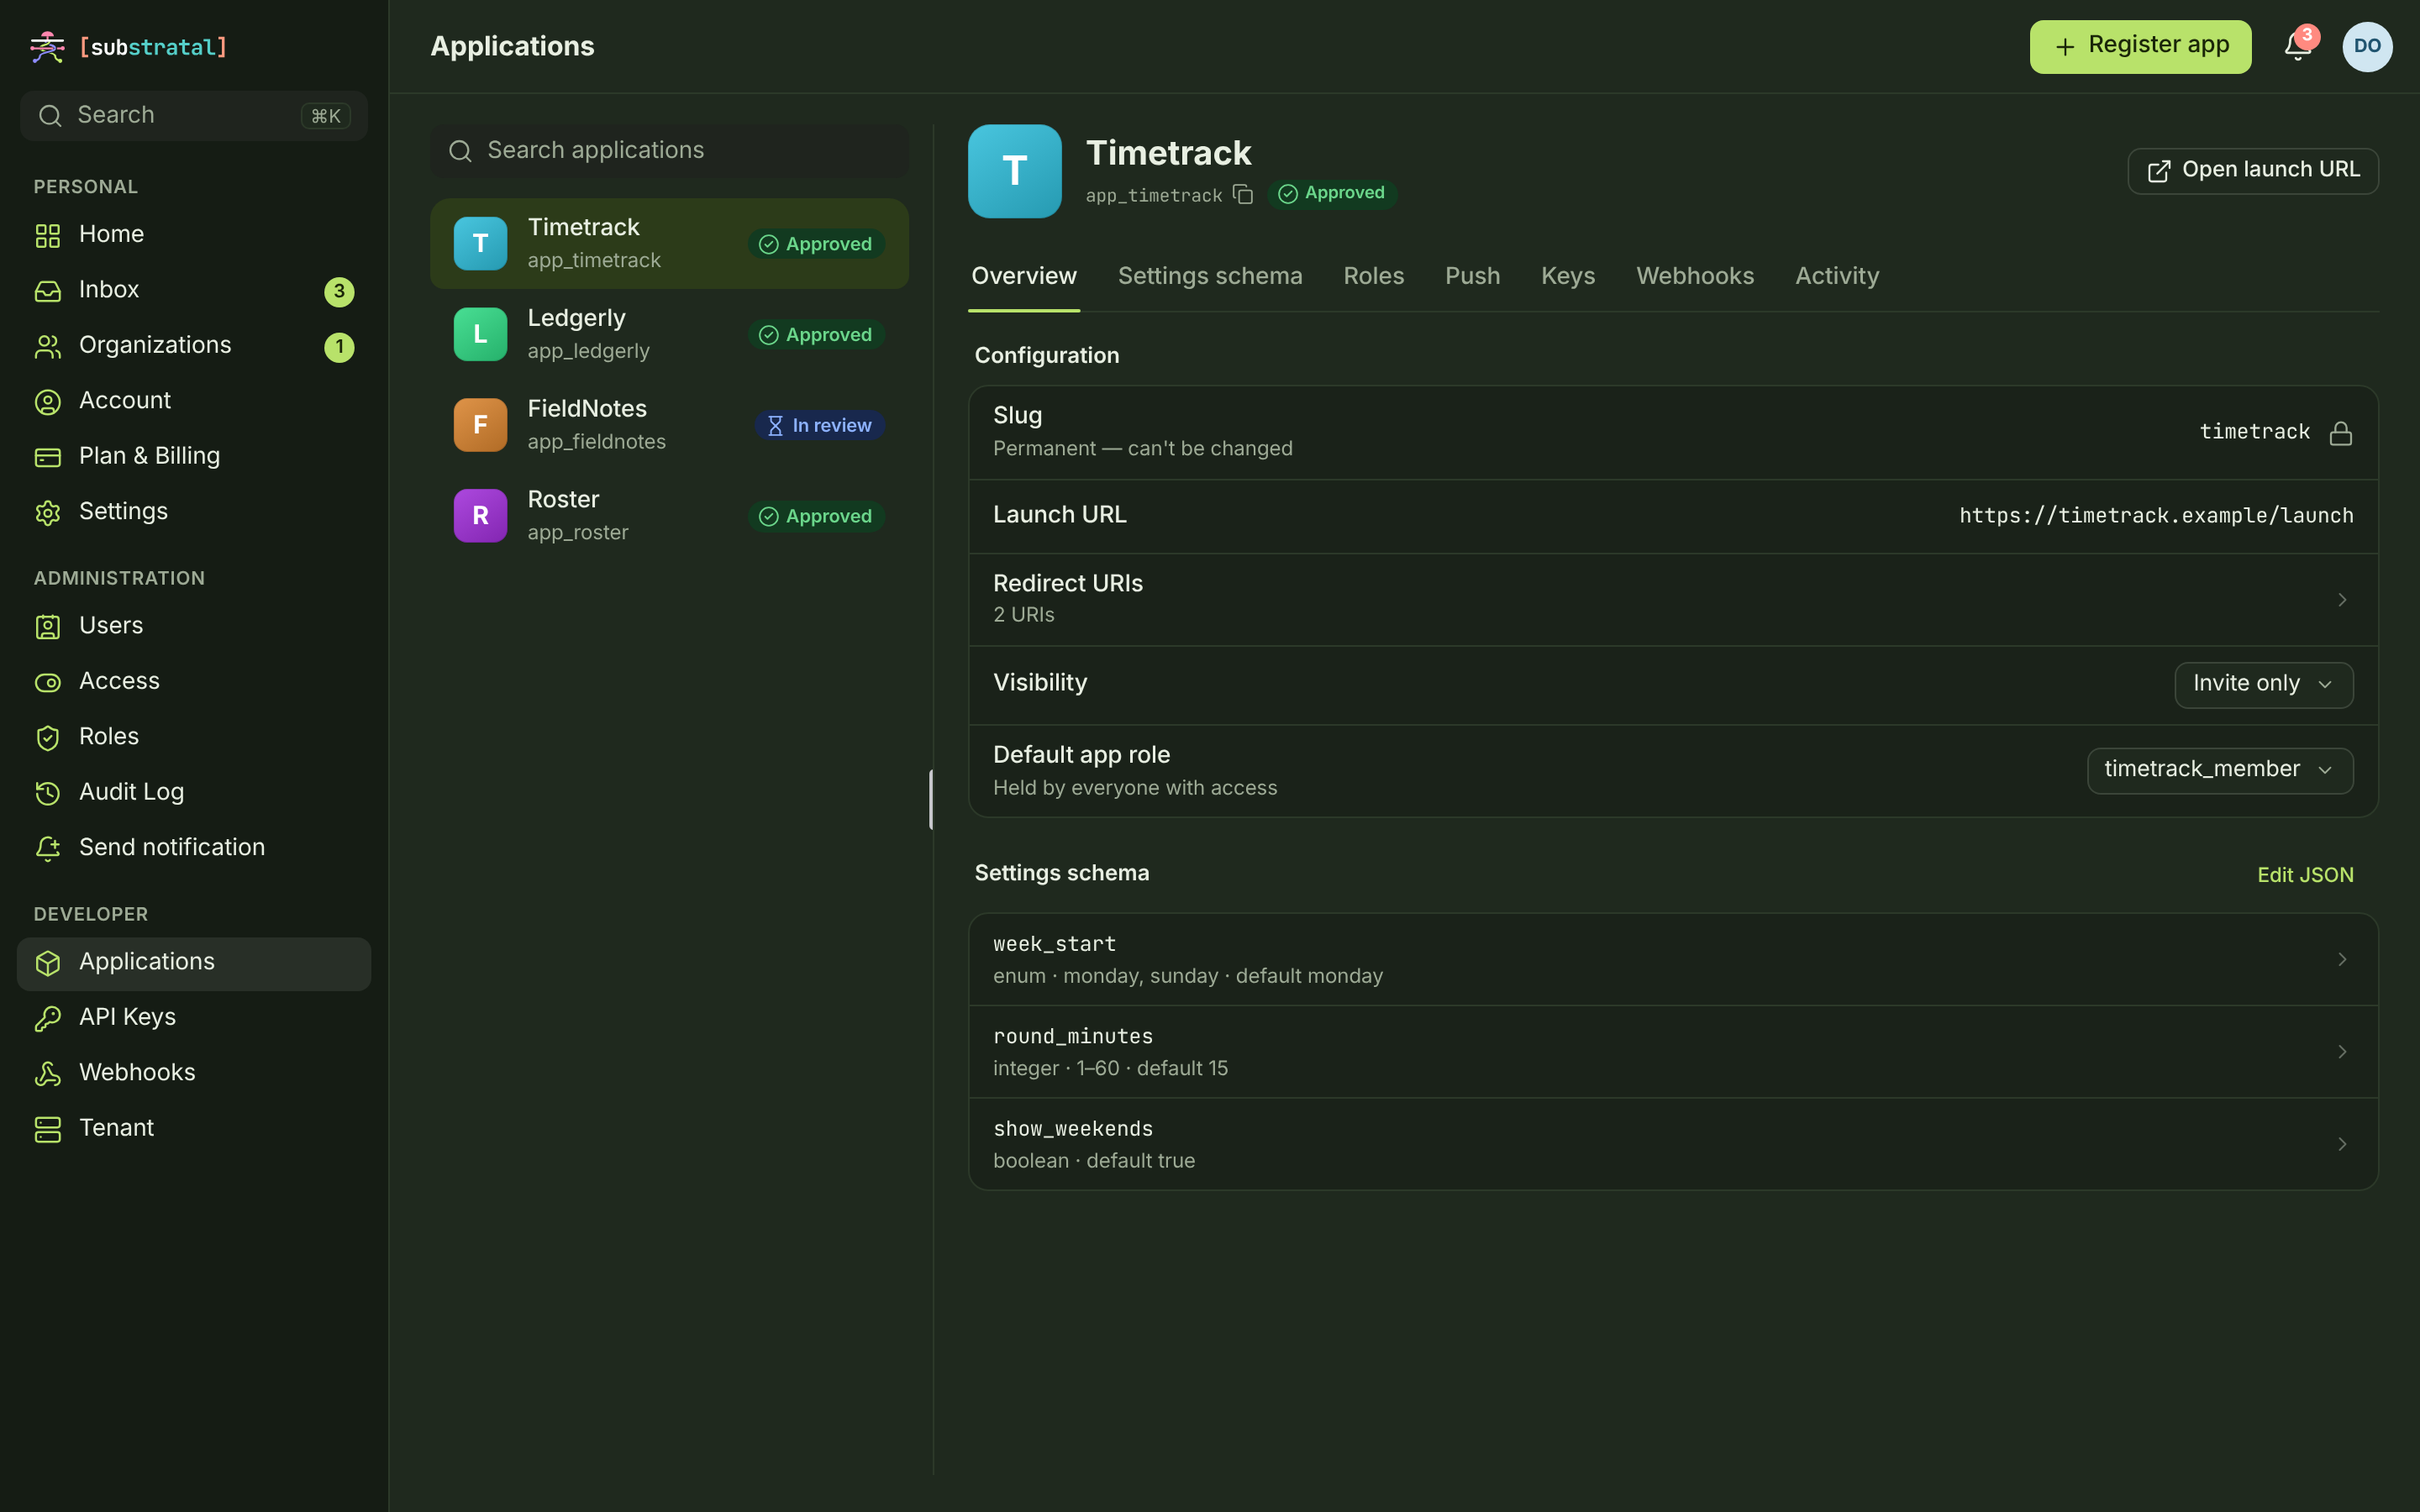Expand the Redirect URIs row

pyautogui.click(x=1673, y=599)
